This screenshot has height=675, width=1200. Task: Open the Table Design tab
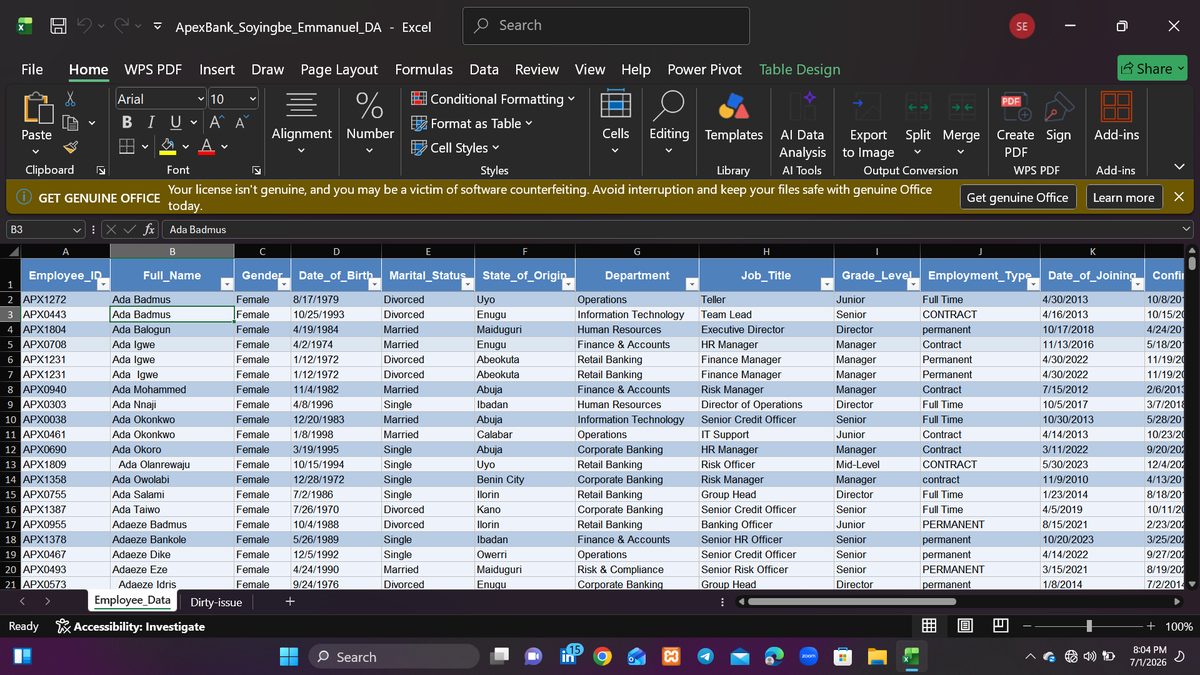(800, 69)
